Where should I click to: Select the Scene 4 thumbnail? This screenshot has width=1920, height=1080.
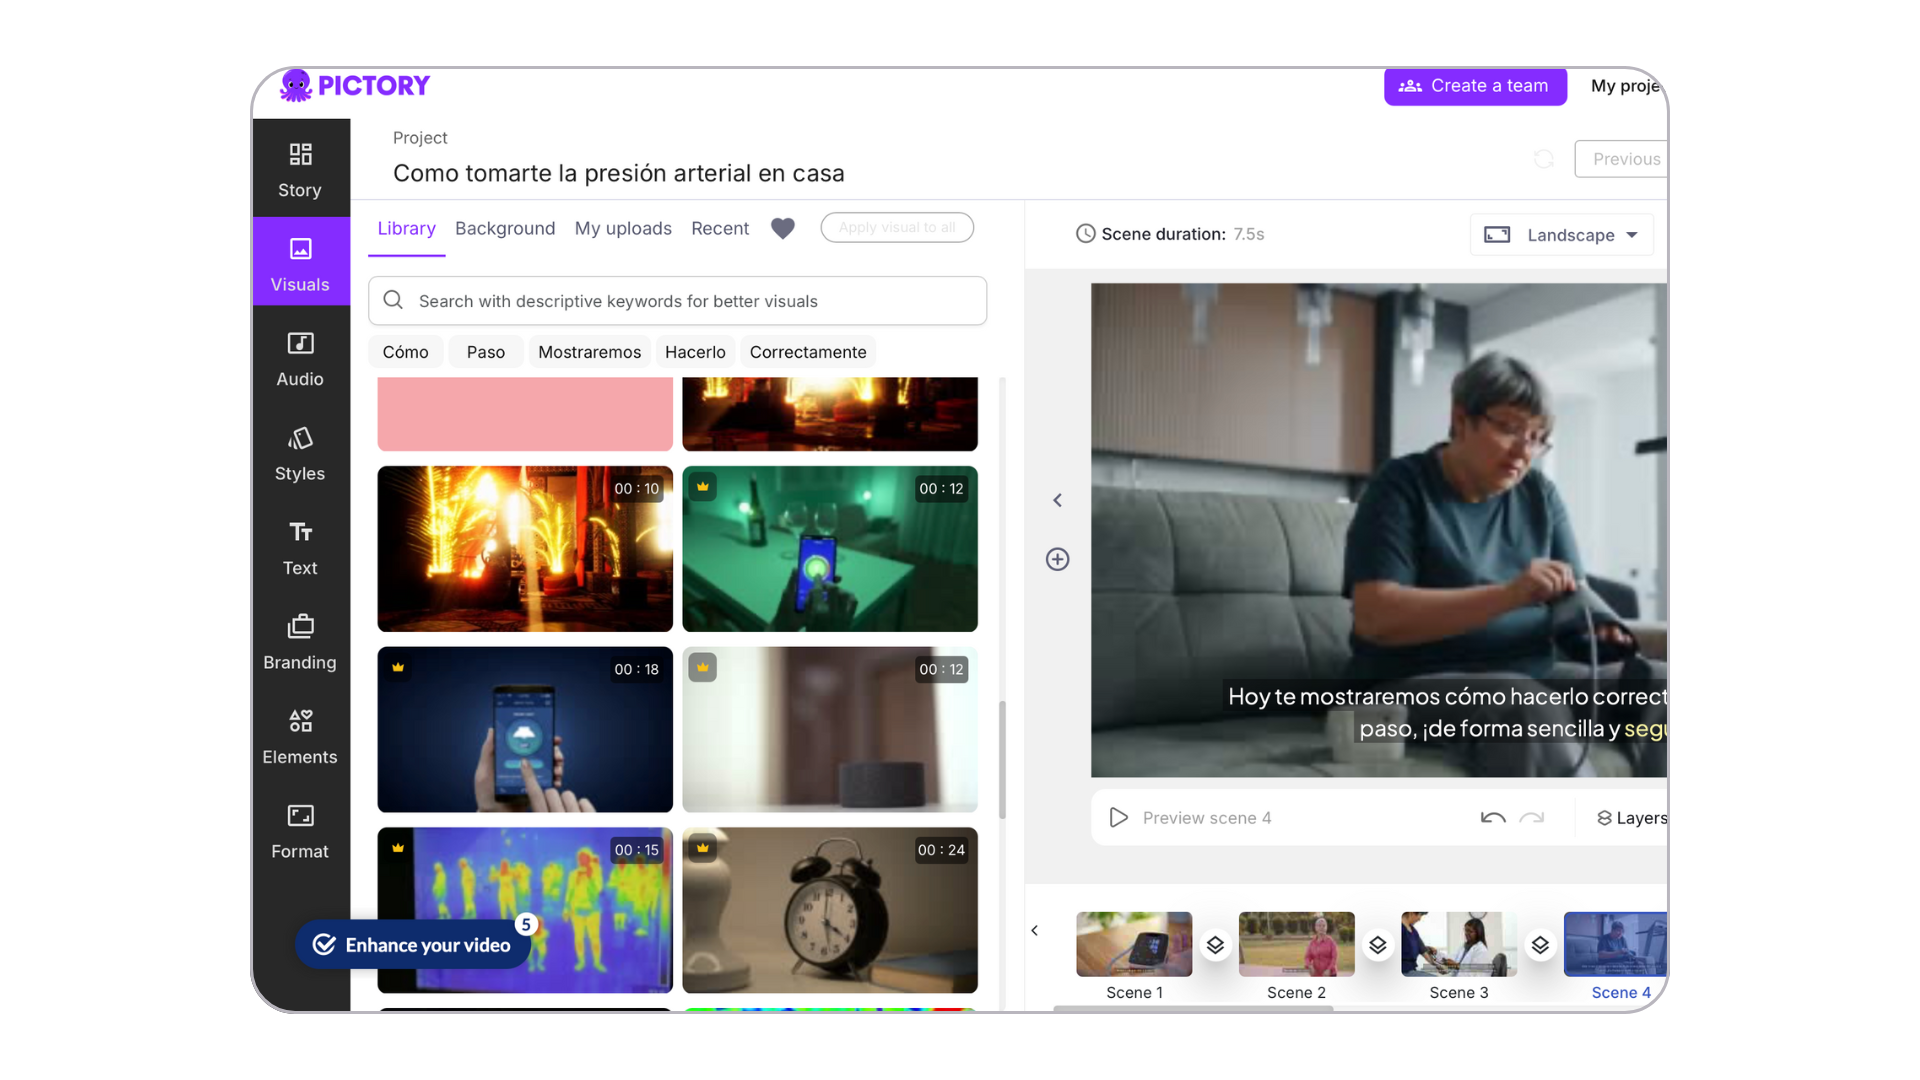tap(1615, 944)
